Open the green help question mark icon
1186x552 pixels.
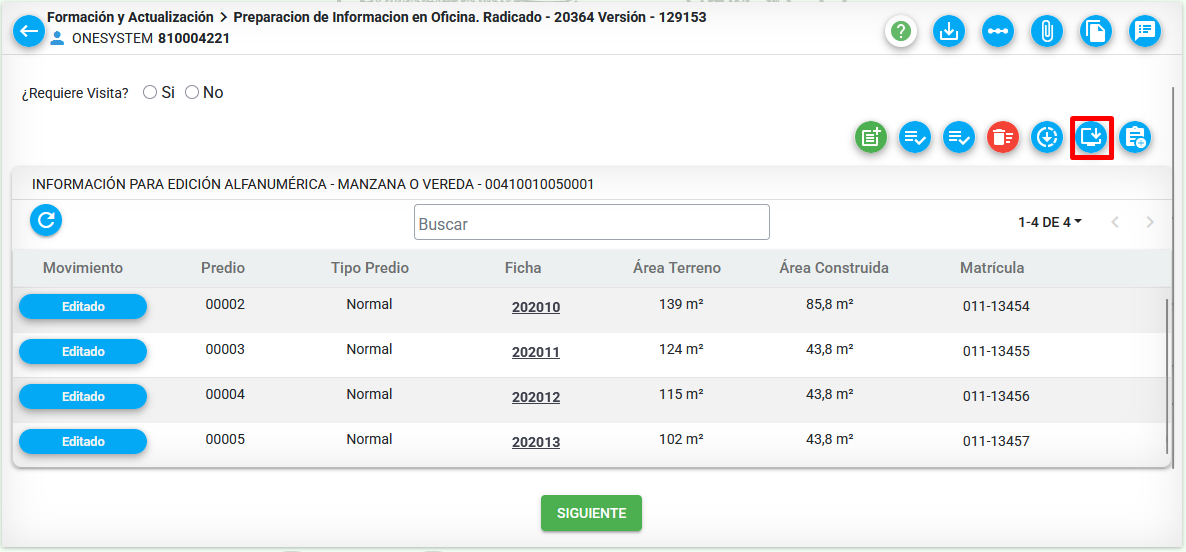coord(900,31)
